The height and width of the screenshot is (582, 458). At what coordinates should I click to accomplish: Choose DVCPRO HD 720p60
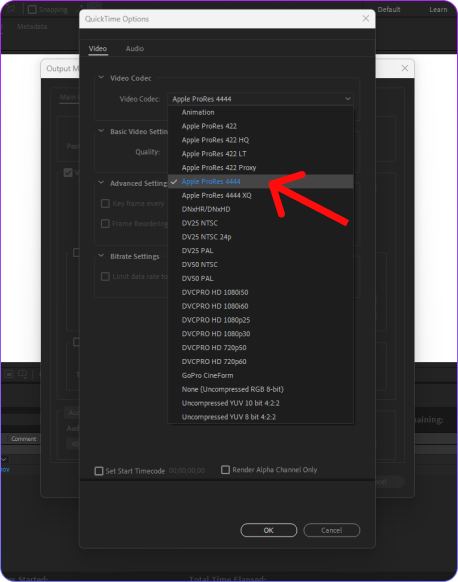[x=261, y=362]
